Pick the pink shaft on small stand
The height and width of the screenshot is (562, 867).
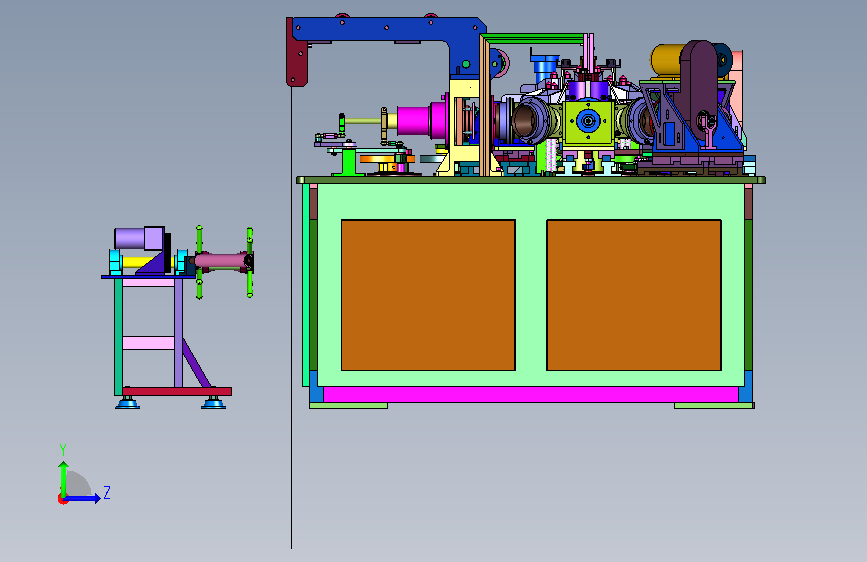tap(221, 261)
